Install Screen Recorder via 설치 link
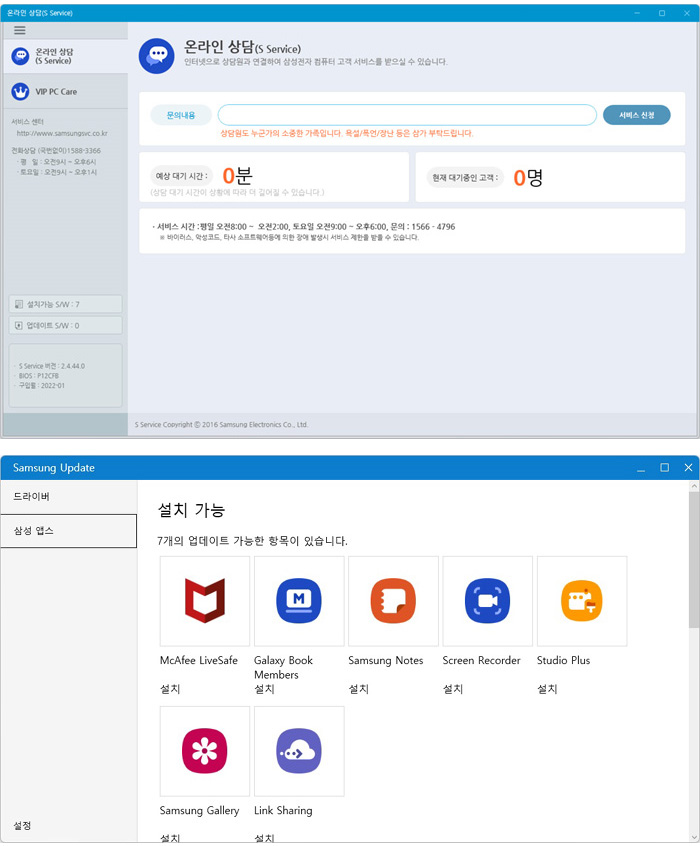 coord(453,689)
